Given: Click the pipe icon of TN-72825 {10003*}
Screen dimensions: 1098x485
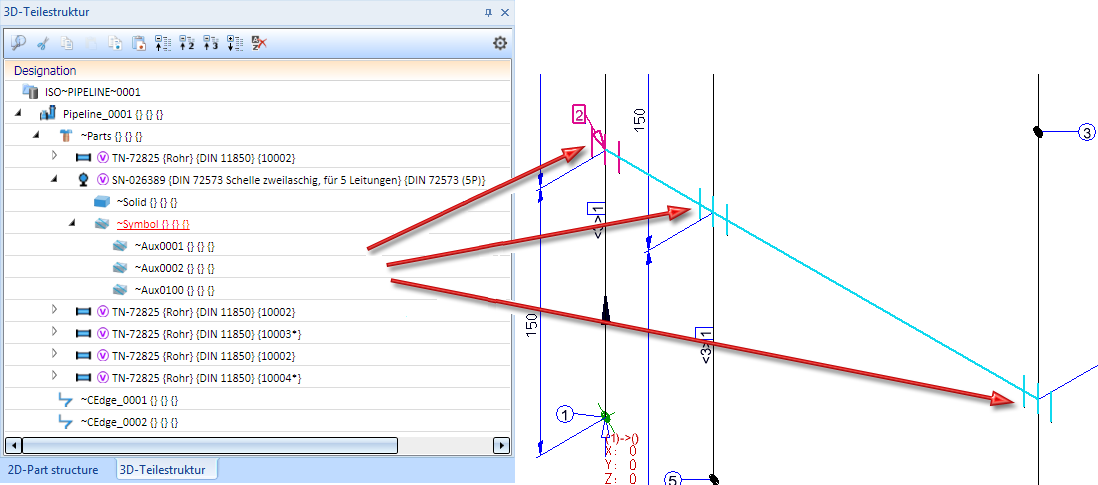Looking at the screenshot, I should click(84, 335).
